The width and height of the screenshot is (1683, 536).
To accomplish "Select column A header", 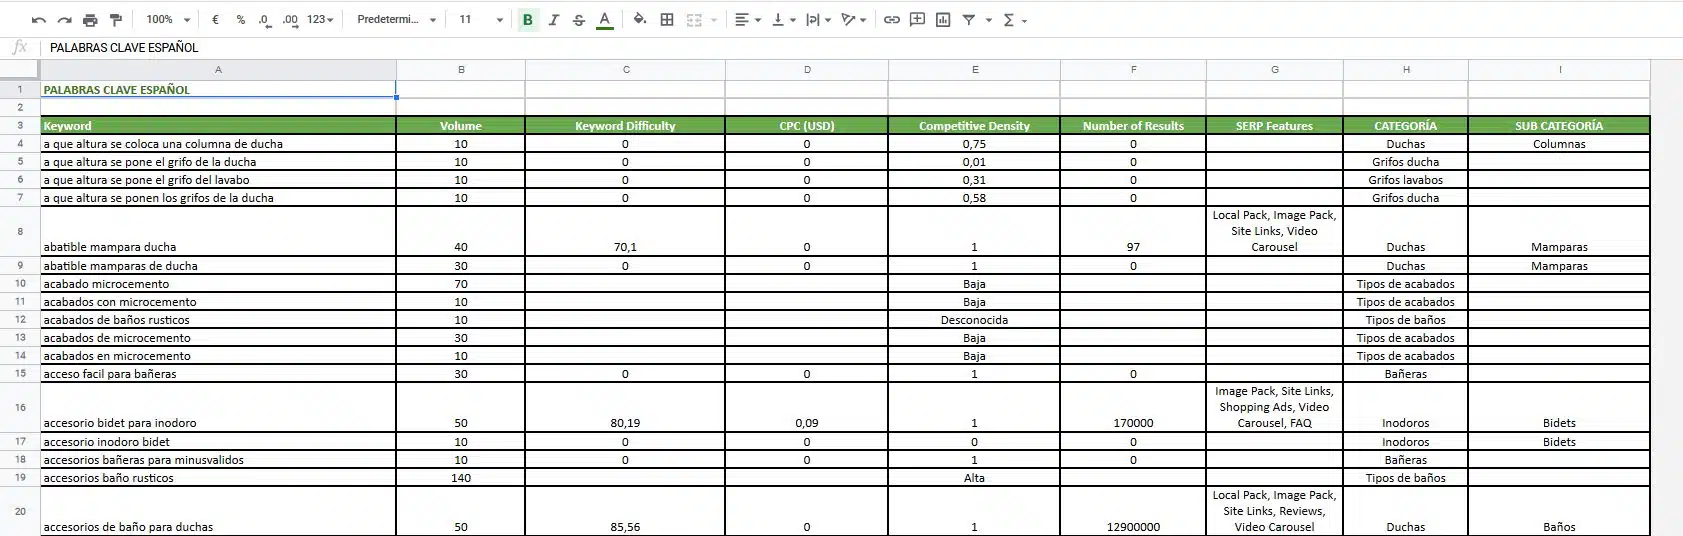I will 218,70.
